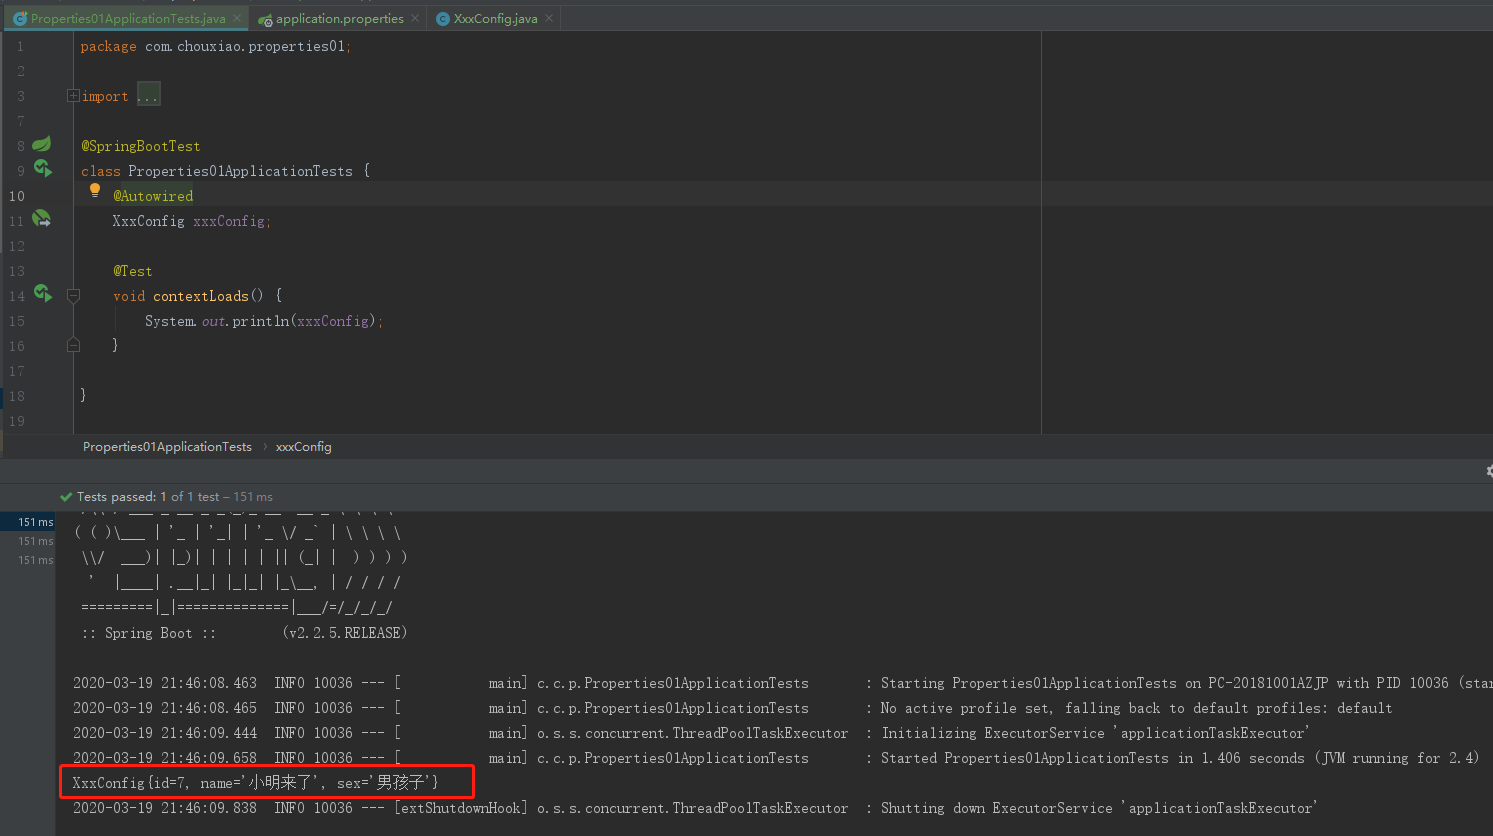The height and width of the screenshot is (836, 1493).
Task: Click the Spring Boot v2.2.5.RELEASE banner line
Action: 244,633
